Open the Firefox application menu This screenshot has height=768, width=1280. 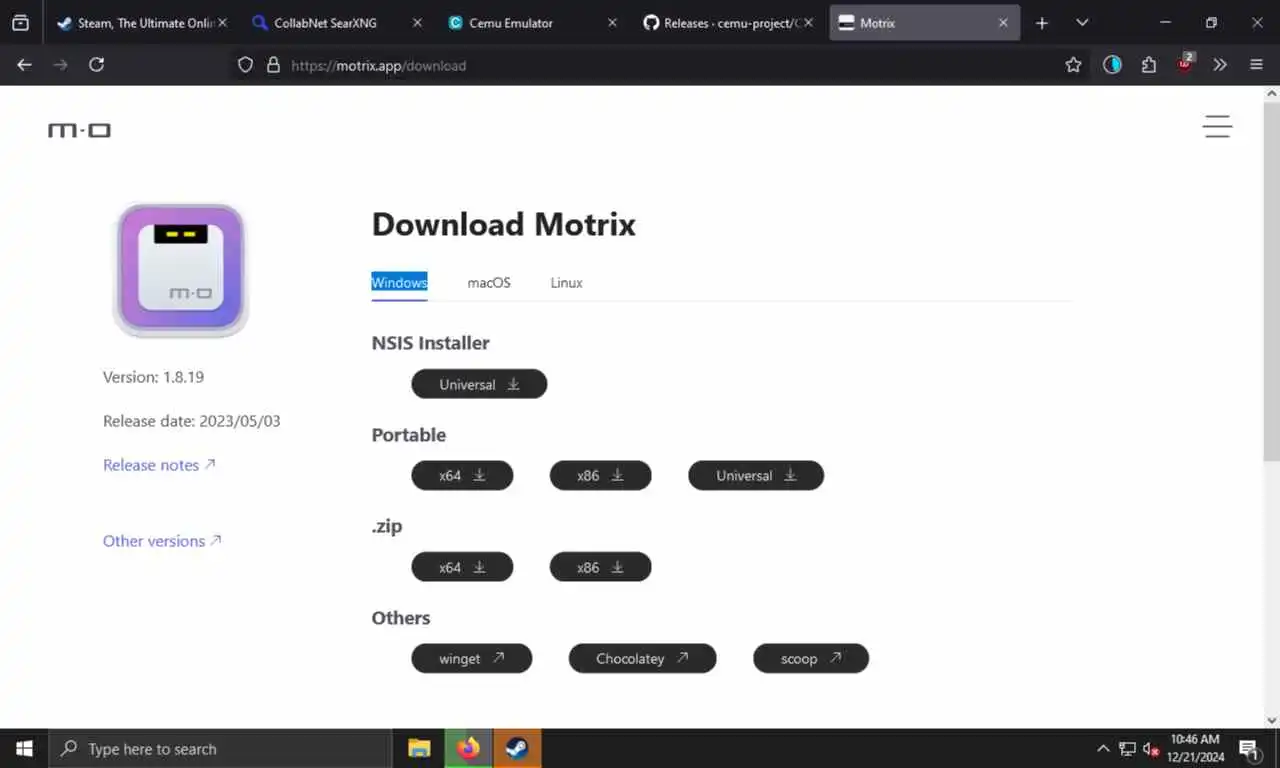(x=1257, y=65)
